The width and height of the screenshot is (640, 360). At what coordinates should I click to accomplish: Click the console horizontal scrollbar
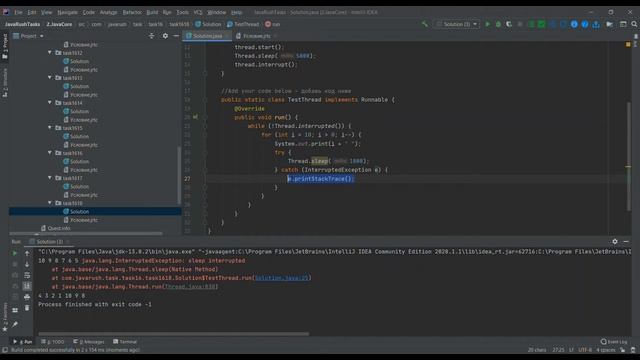(173, 334)
